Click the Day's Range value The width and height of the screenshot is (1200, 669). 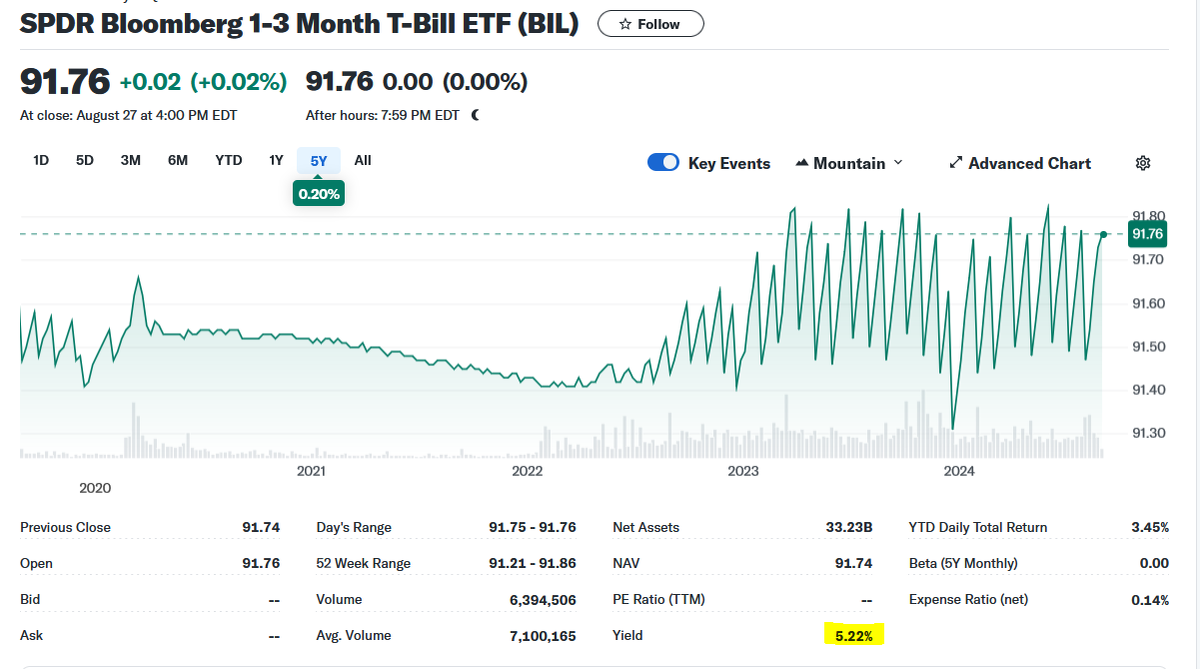pyautogui.click(x=532, y=527)
